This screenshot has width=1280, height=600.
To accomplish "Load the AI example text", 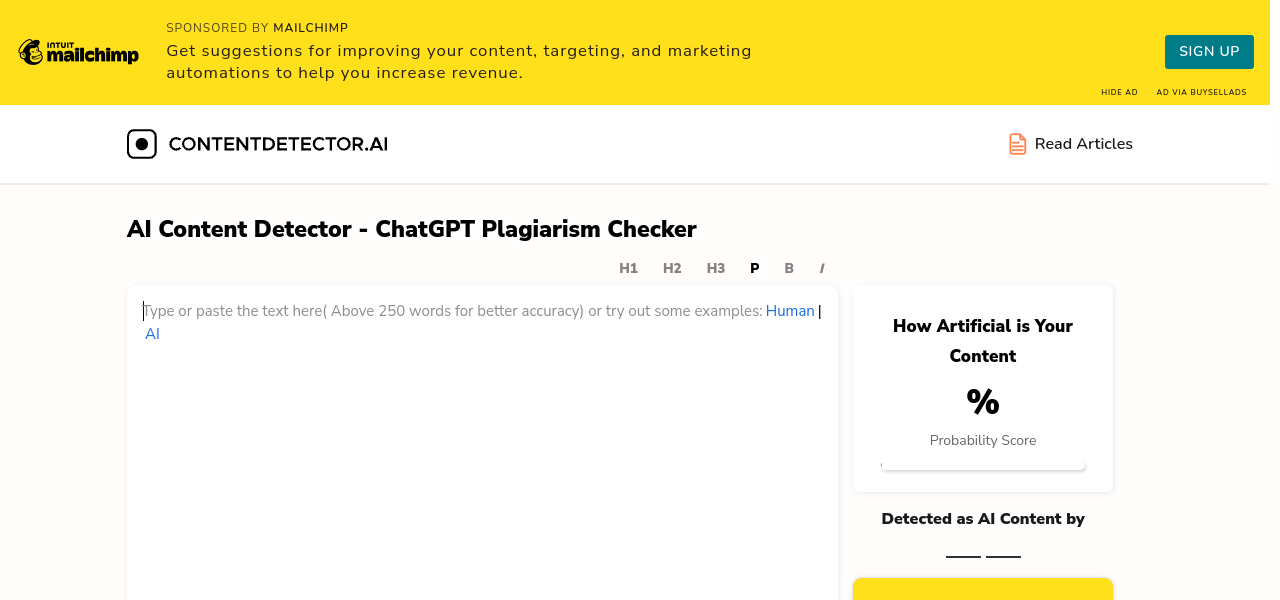I will (152, 334).
